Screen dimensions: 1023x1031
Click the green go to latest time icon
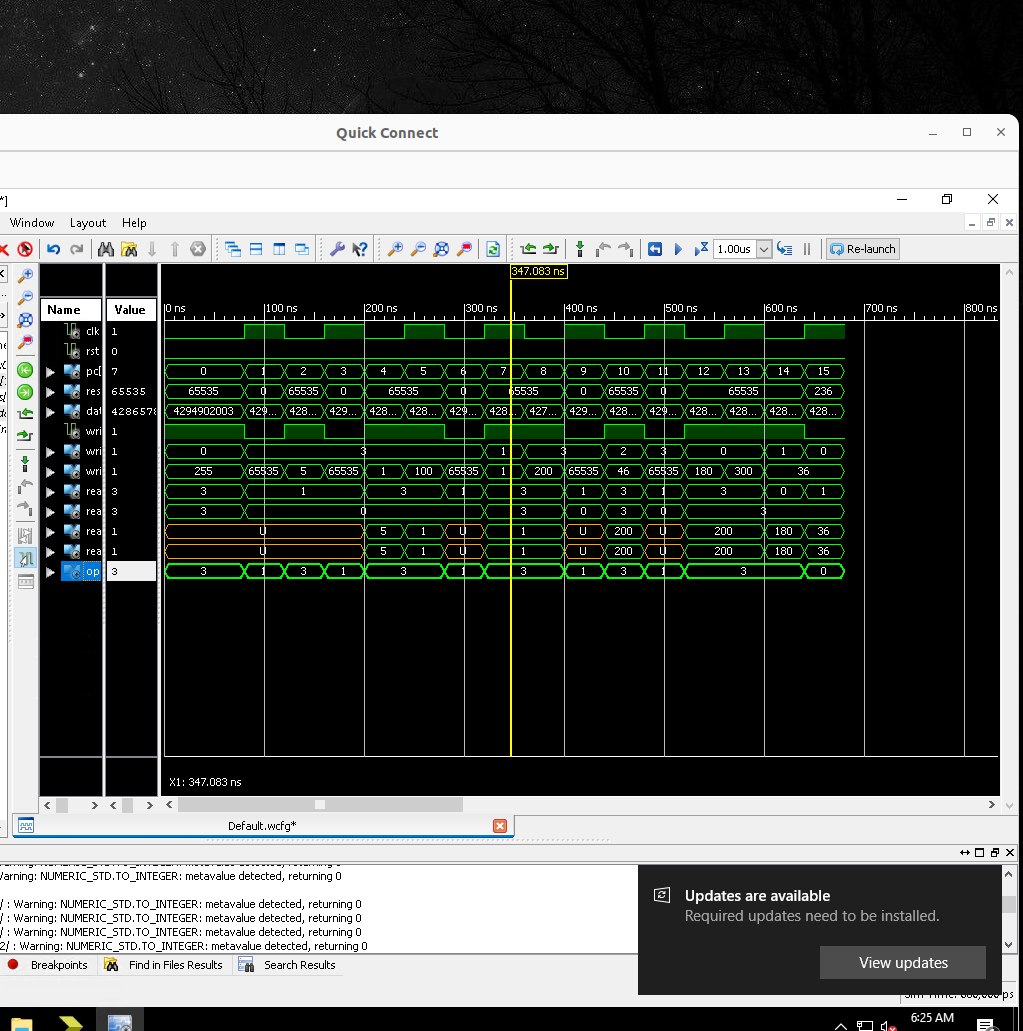coord(26,392)
